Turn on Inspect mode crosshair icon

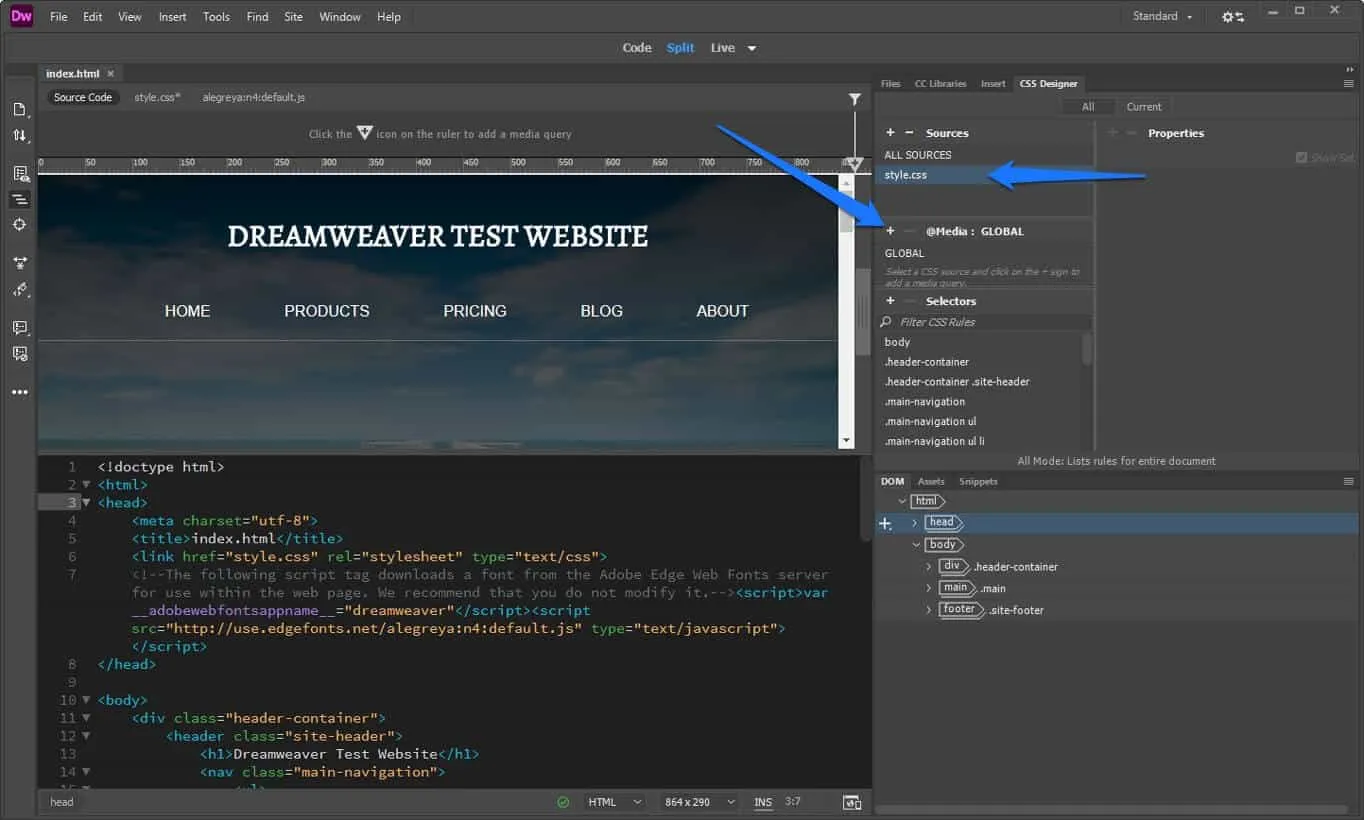(20, 225)
